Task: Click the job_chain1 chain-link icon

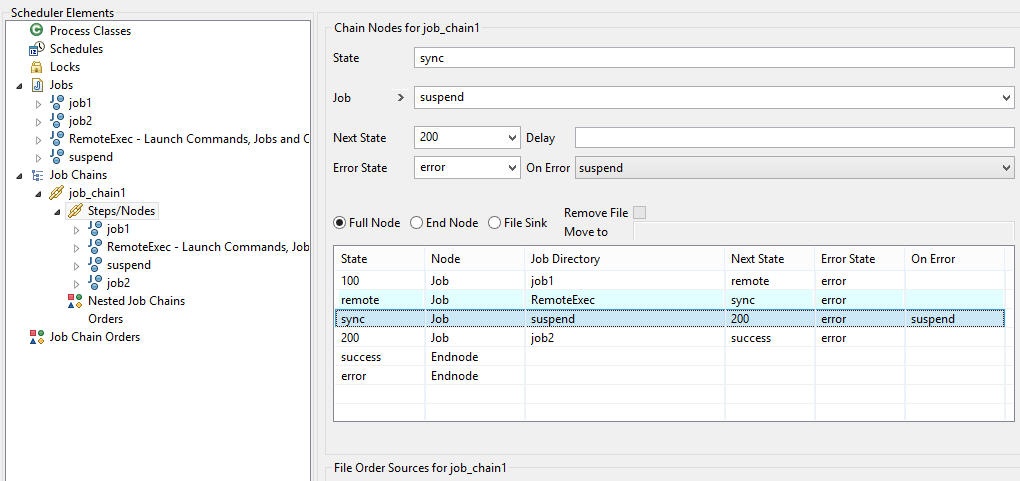Action: coord(57,193)
